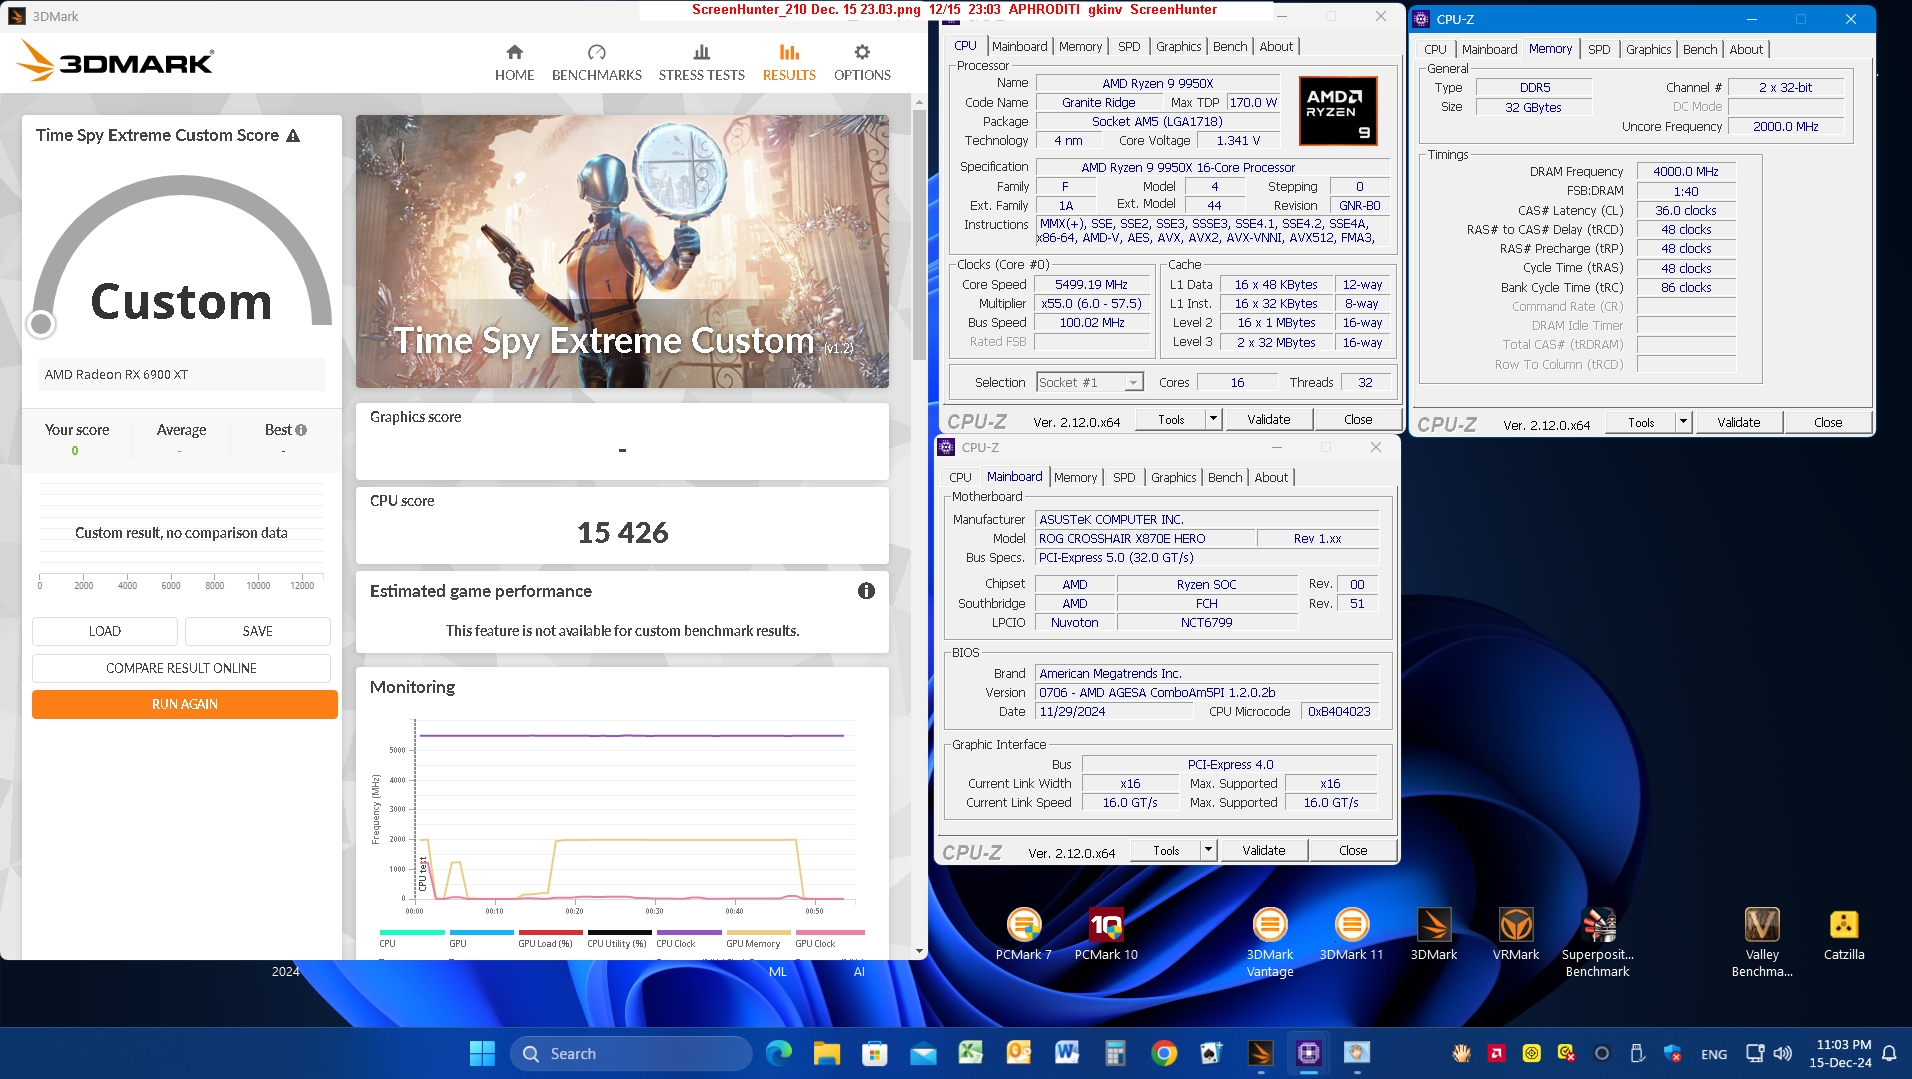
Task: Select Mainboard tab in top CPU-Z window
Action: tap(1019, 46)
